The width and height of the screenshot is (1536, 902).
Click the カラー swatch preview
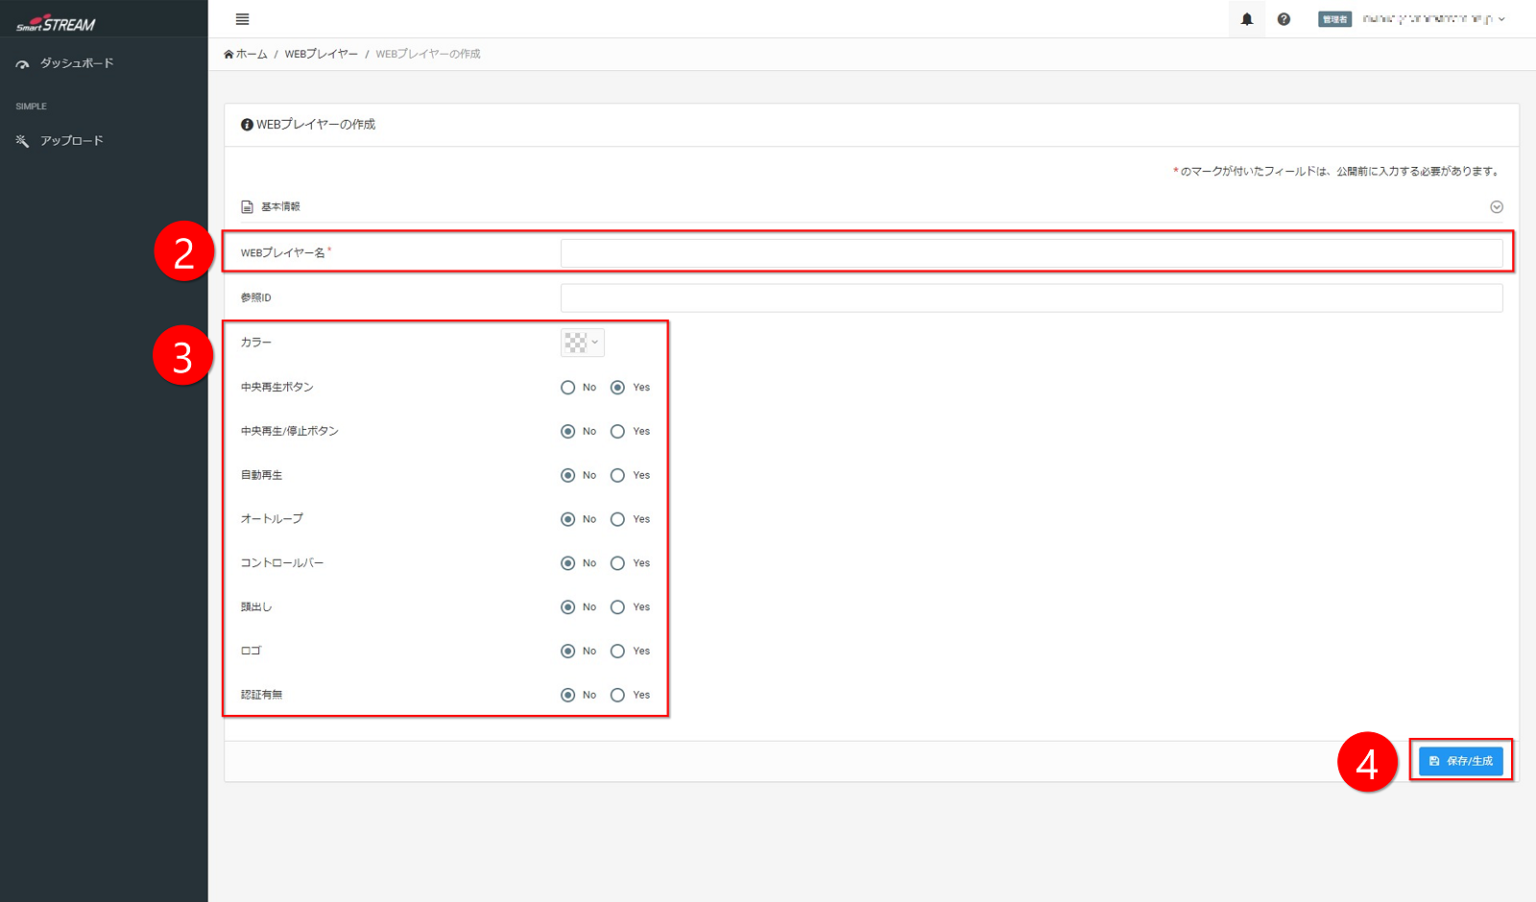[575, 343]
